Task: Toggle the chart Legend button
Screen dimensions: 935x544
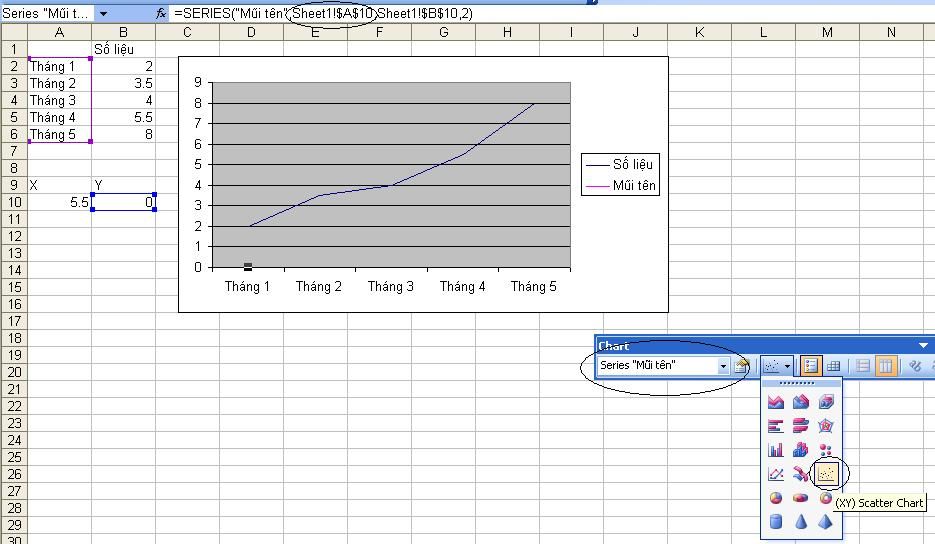Action: (811, 366)
